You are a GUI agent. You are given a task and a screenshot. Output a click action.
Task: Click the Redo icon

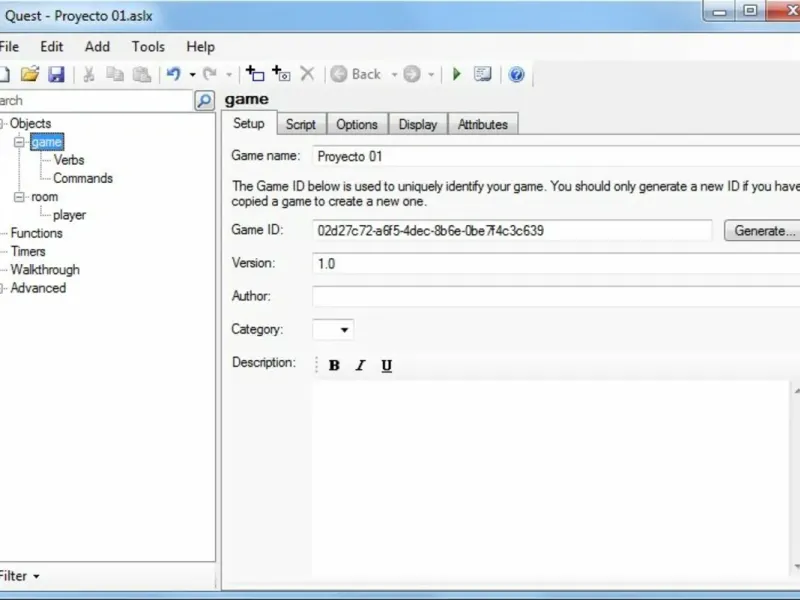pyautogui.click(x=210, y=74)
